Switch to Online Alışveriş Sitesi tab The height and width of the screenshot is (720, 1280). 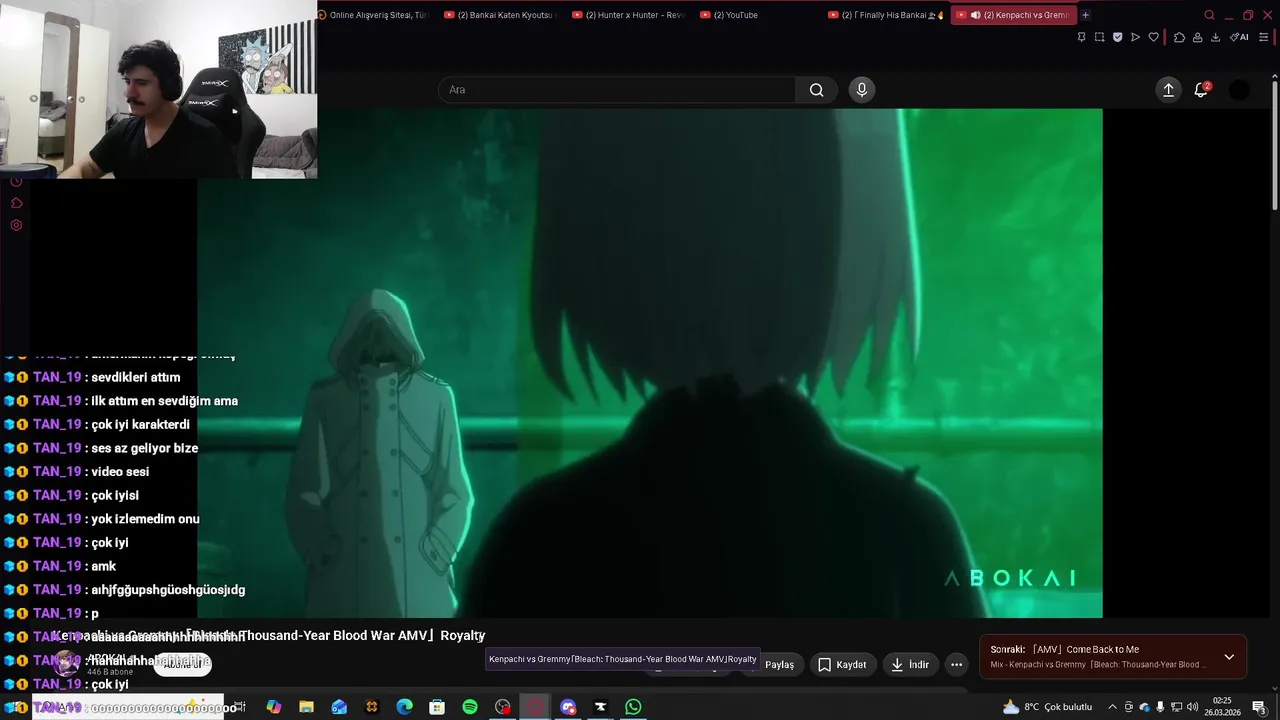pyautogui.click(x=372, y=15)
